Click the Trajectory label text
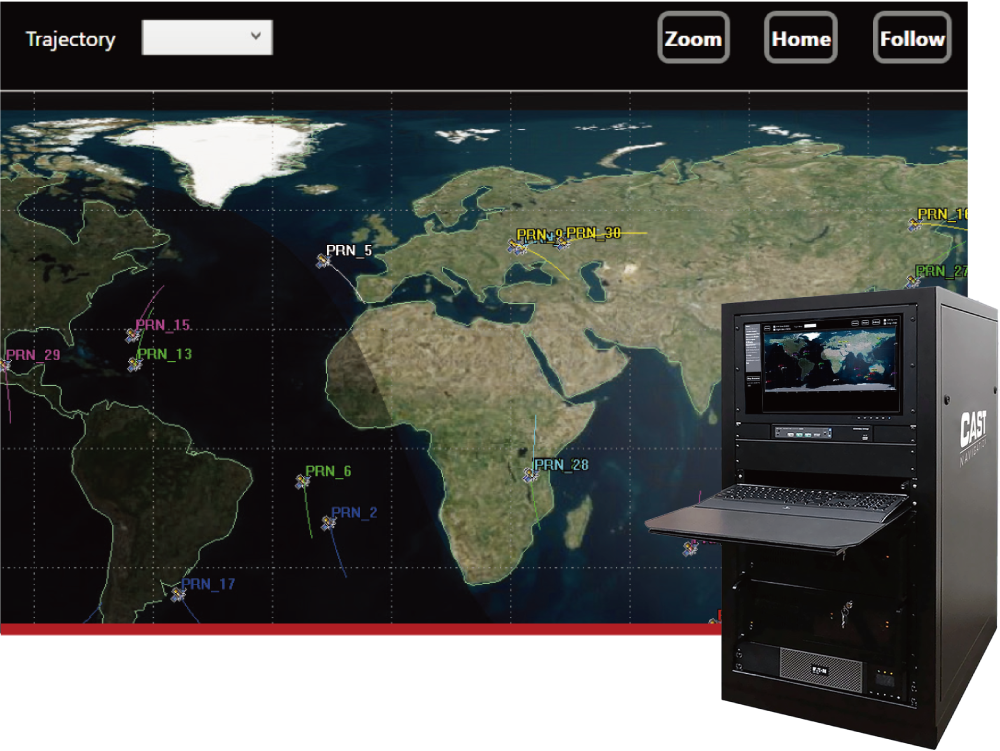This screenshot has width=1000, height=751. (x=70, y=40)
